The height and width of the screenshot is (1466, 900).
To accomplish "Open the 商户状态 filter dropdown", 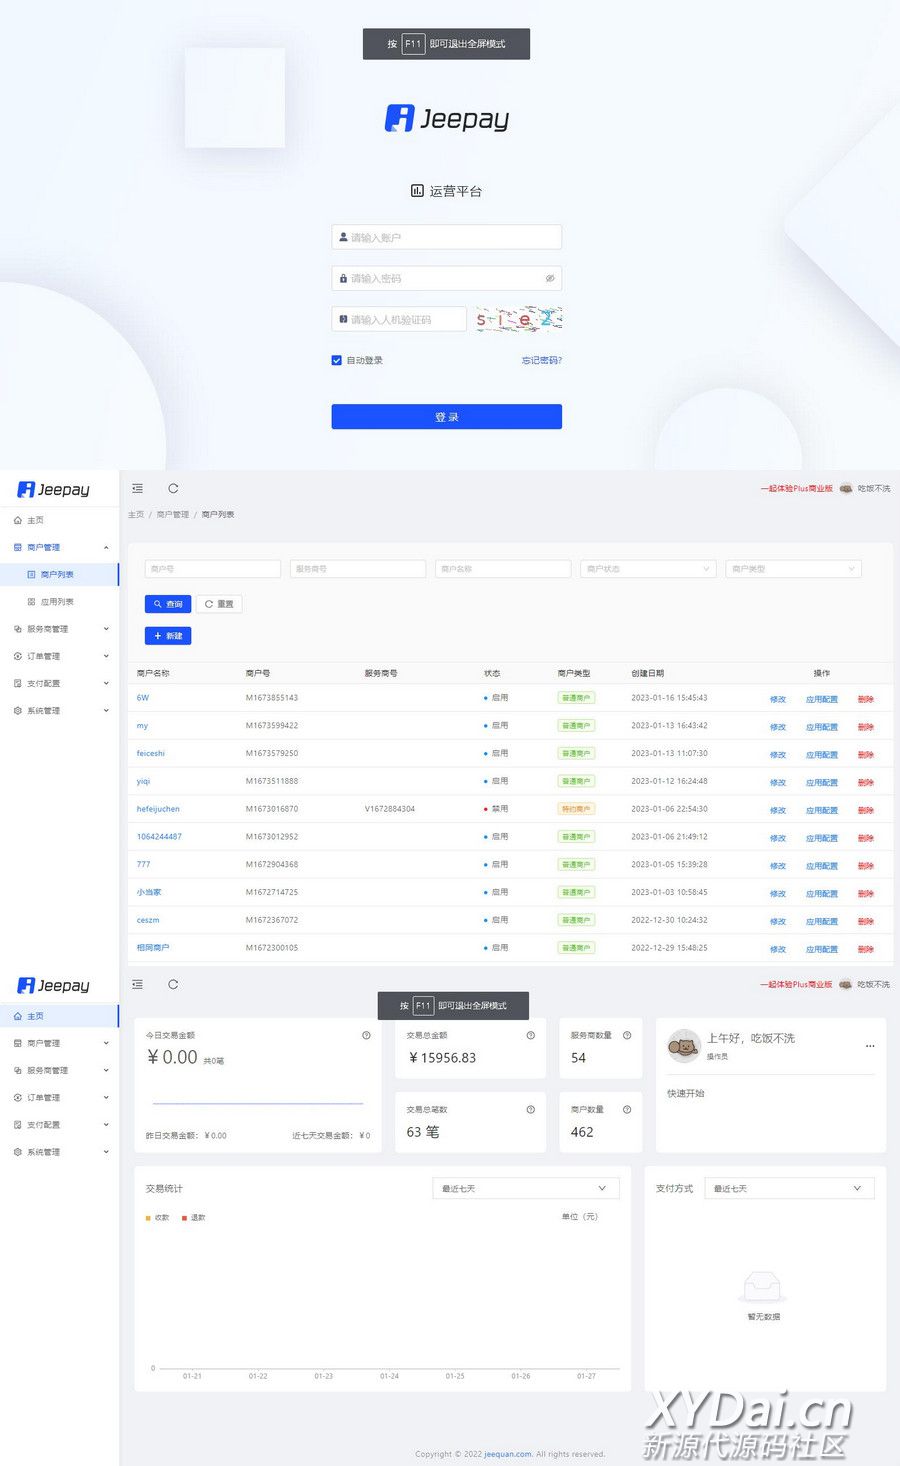I will tap(647, 569).
